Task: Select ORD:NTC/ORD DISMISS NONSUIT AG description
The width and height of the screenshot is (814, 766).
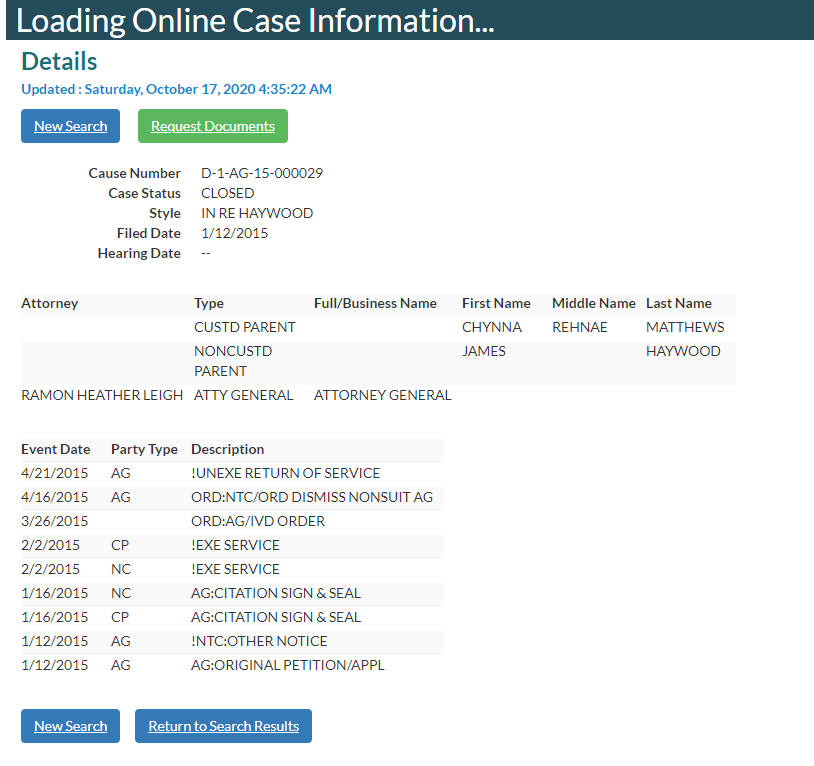Action: coord(311,497)
